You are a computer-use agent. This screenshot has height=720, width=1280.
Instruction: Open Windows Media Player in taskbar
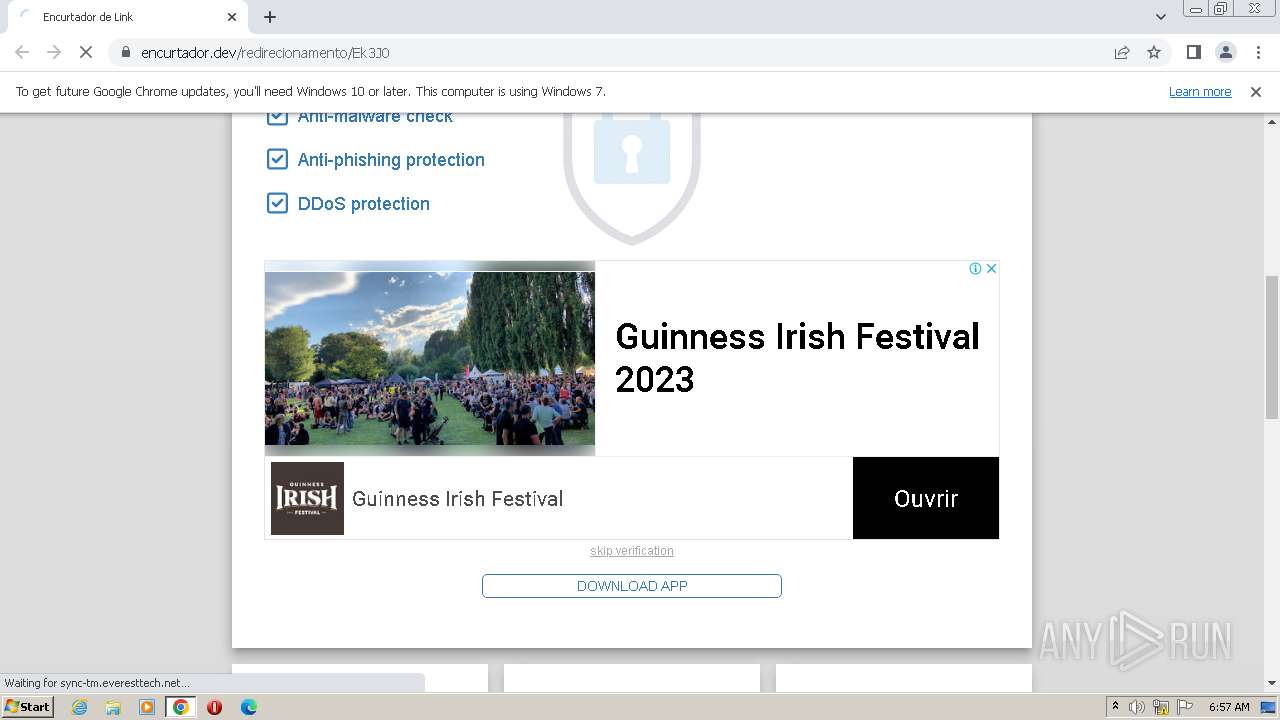[x=147, y=707]
